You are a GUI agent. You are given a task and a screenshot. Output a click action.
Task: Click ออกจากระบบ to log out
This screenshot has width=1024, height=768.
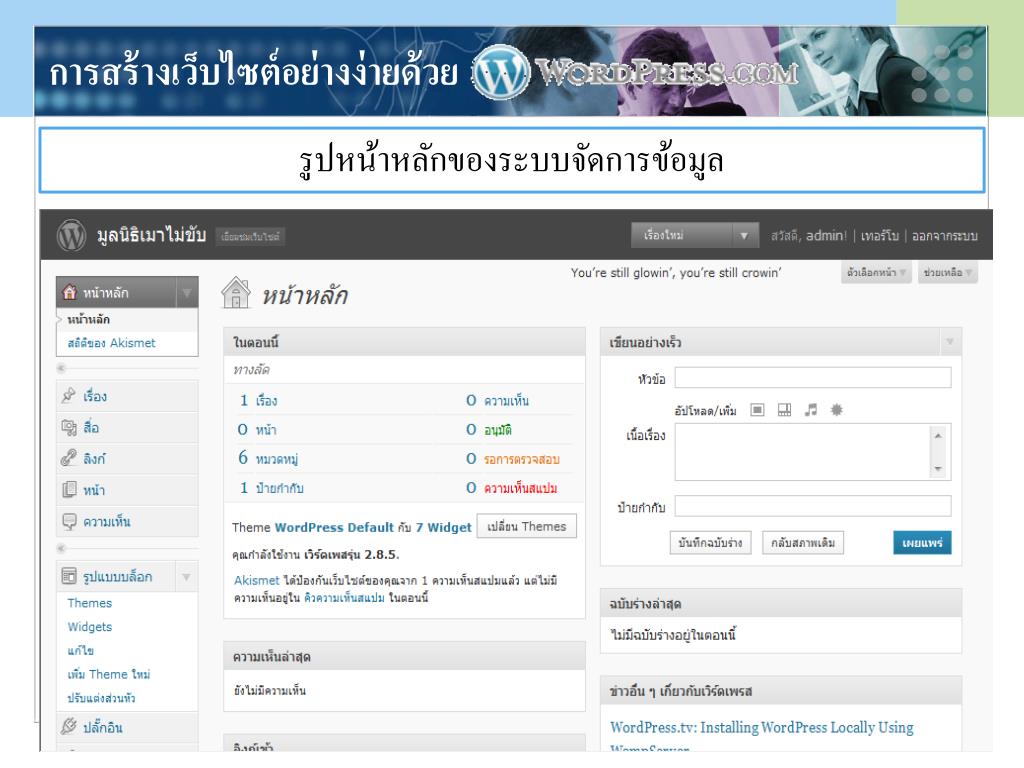pos(944,236)
